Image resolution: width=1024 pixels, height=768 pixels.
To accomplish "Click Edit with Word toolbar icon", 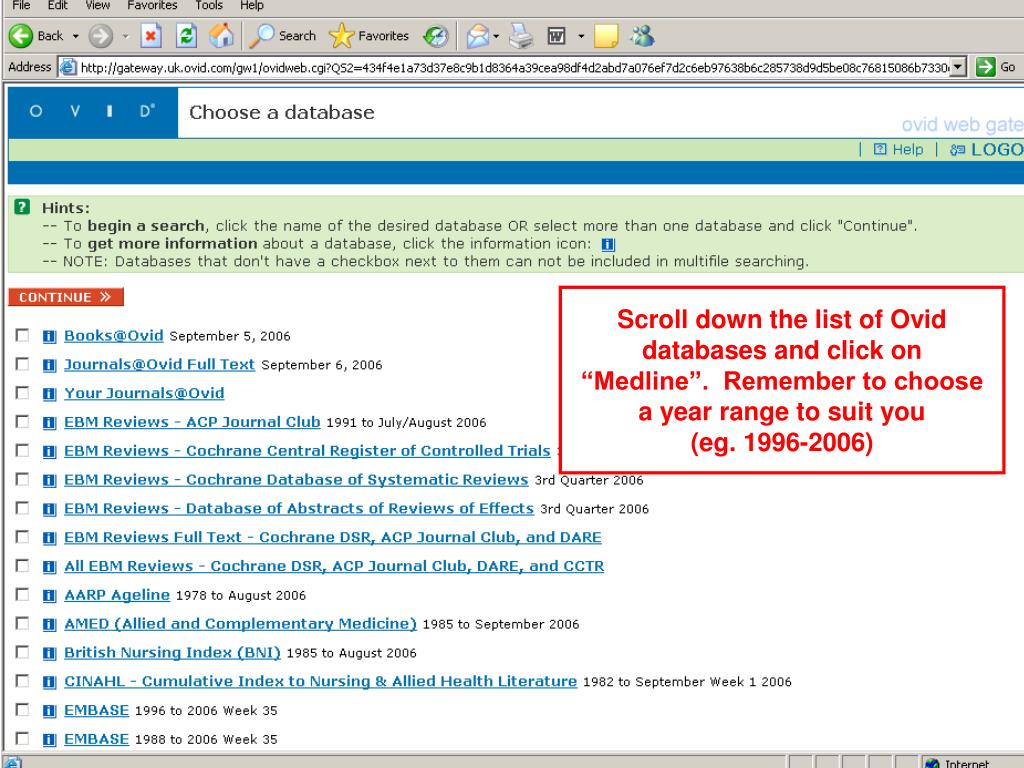I will coord(556,36).
